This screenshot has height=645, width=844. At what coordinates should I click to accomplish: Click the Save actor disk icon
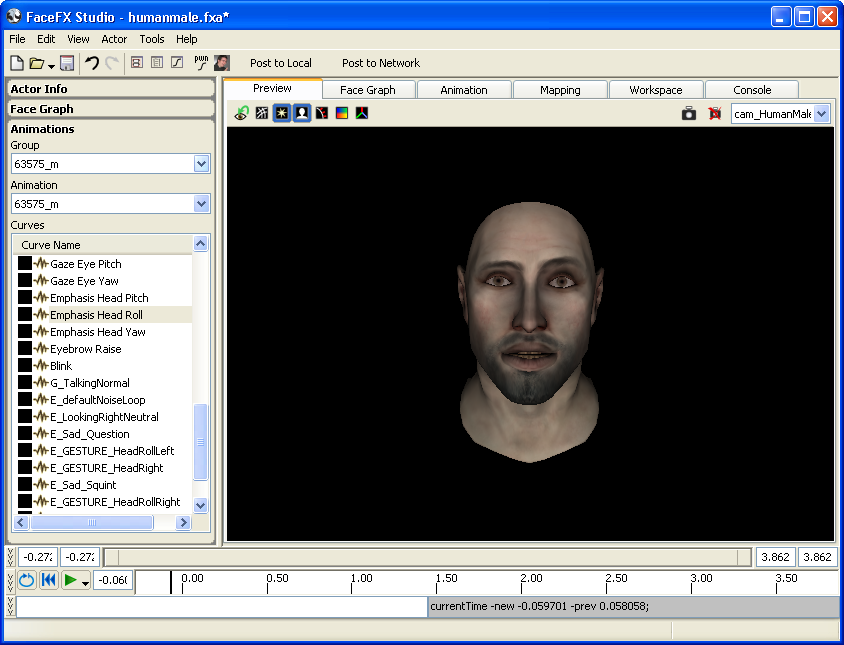(67, 63)
